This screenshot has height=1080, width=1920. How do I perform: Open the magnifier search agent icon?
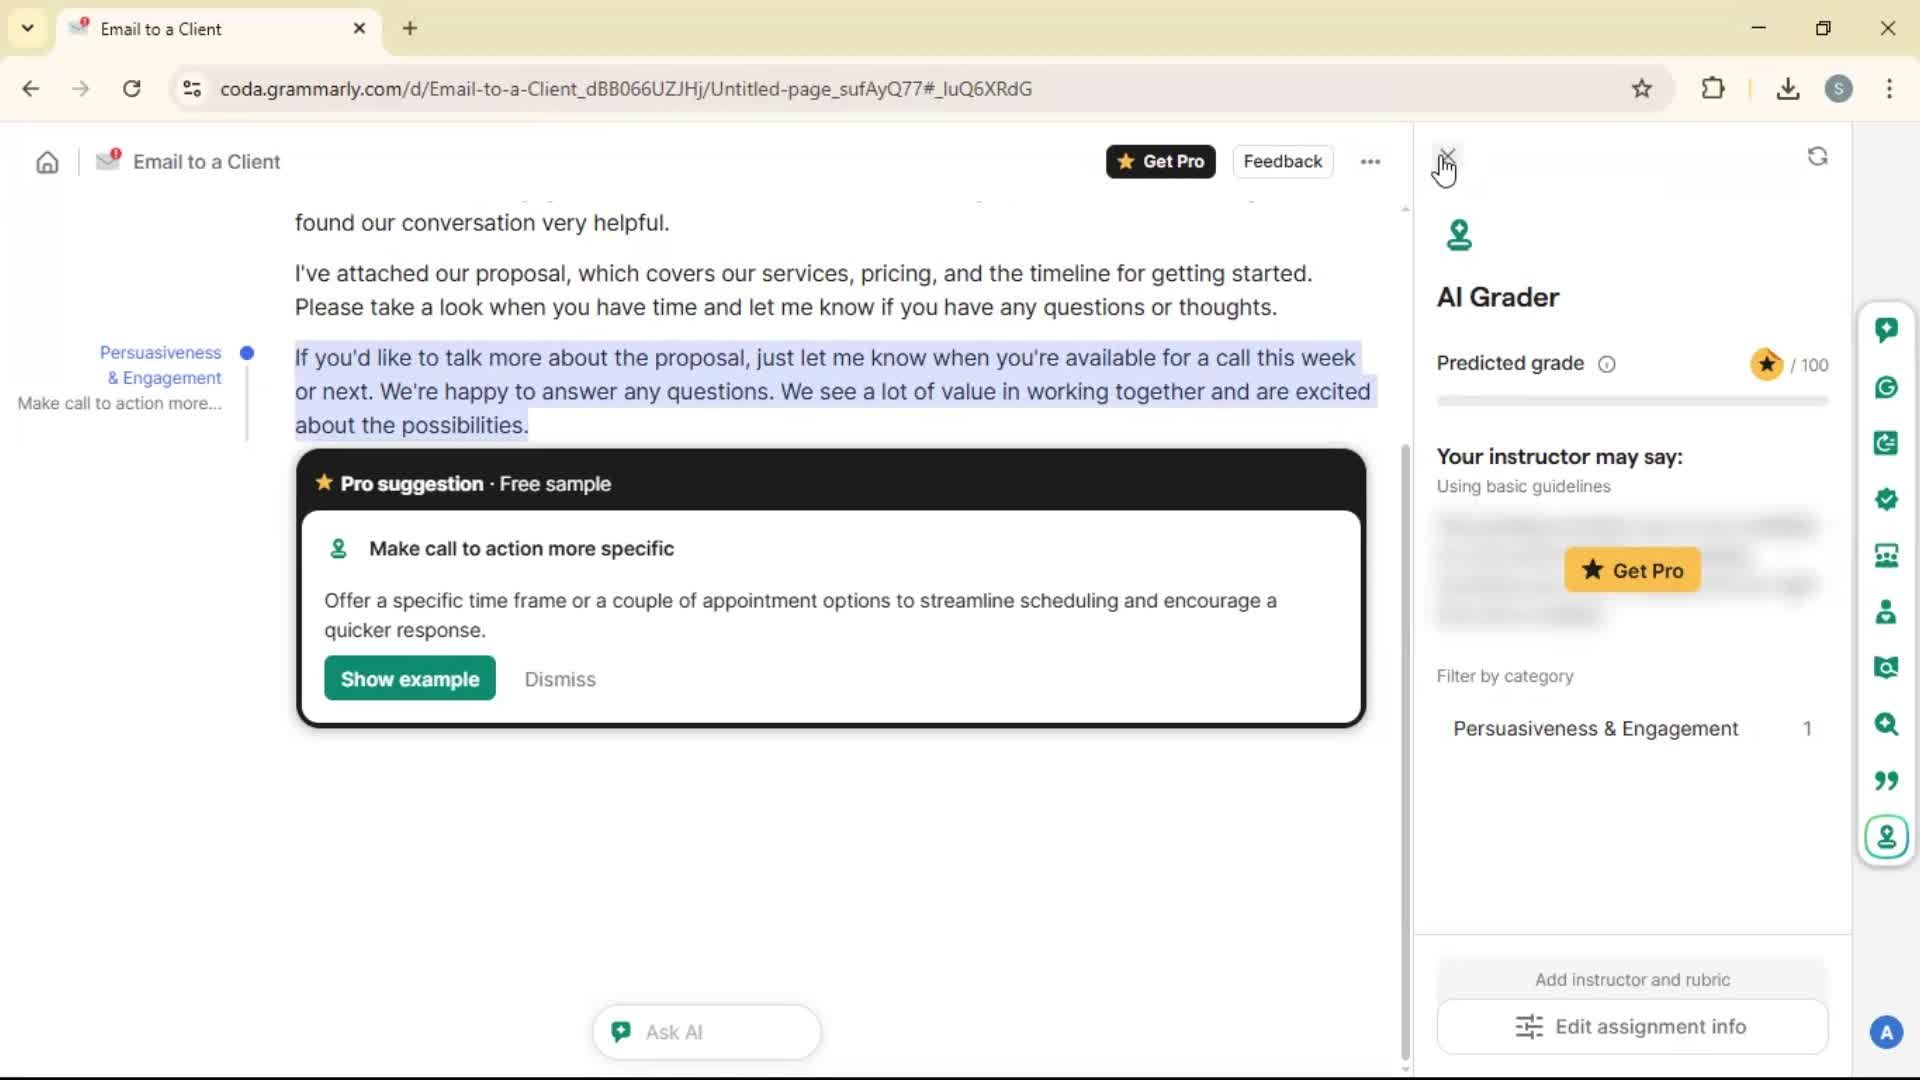click(1886, 724)
